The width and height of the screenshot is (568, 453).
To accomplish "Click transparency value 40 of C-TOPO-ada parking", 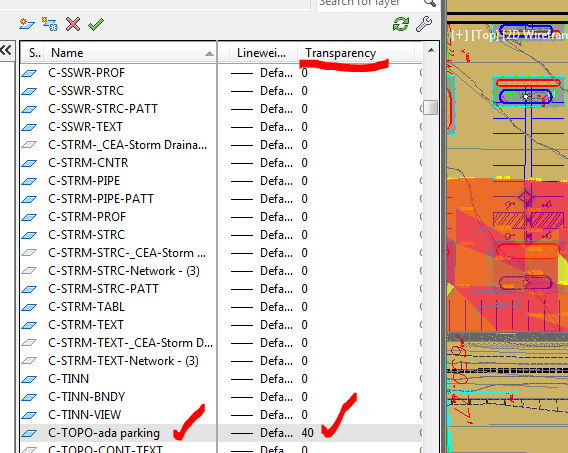I will [x=307, y=433].
